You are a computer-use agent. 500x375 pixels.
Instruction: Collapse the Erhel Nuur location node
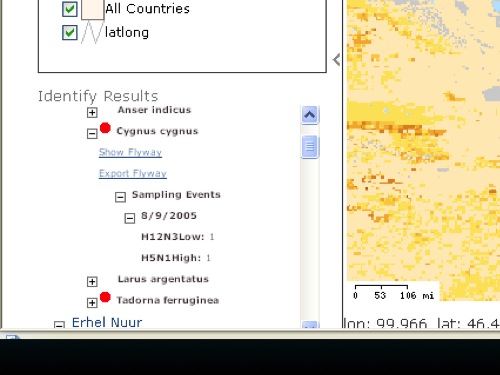[x=59, y=325]
